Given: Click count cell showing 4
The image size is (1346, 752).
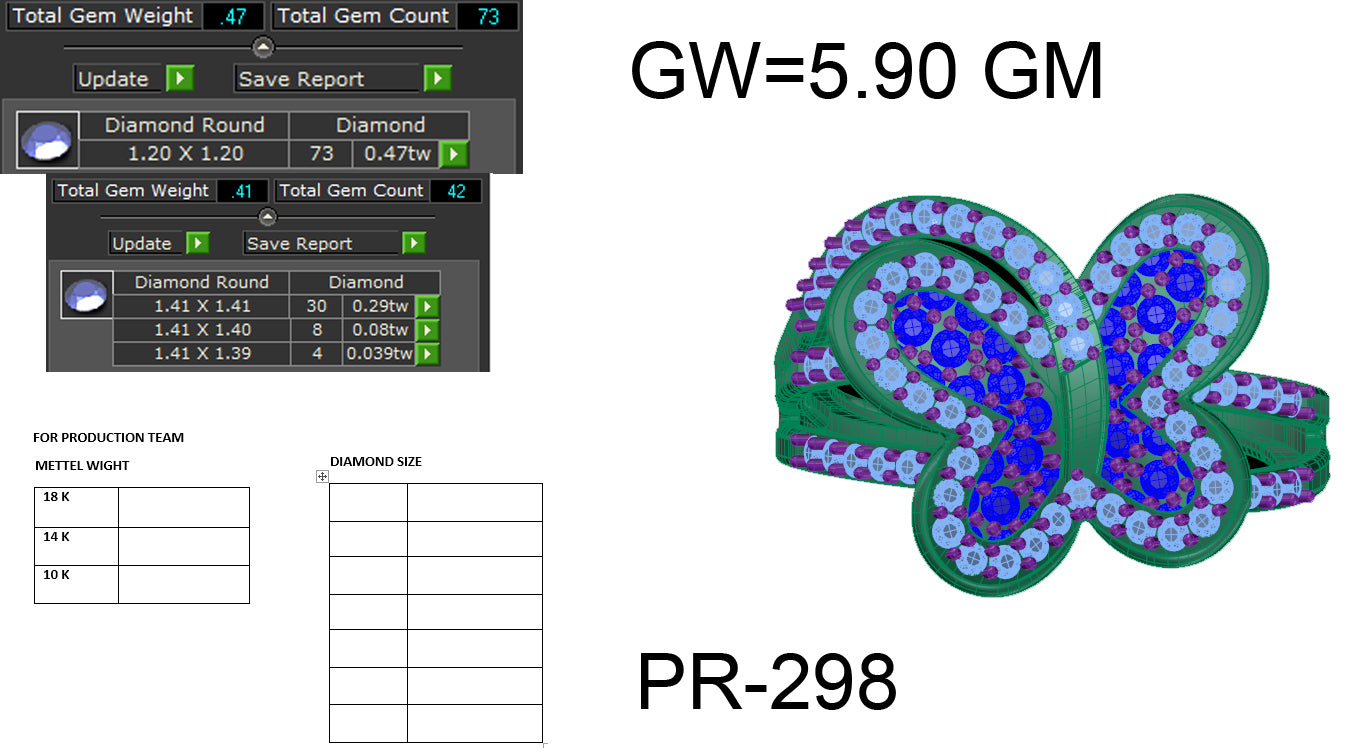Looking at the screenshot, I should point(317,354).
